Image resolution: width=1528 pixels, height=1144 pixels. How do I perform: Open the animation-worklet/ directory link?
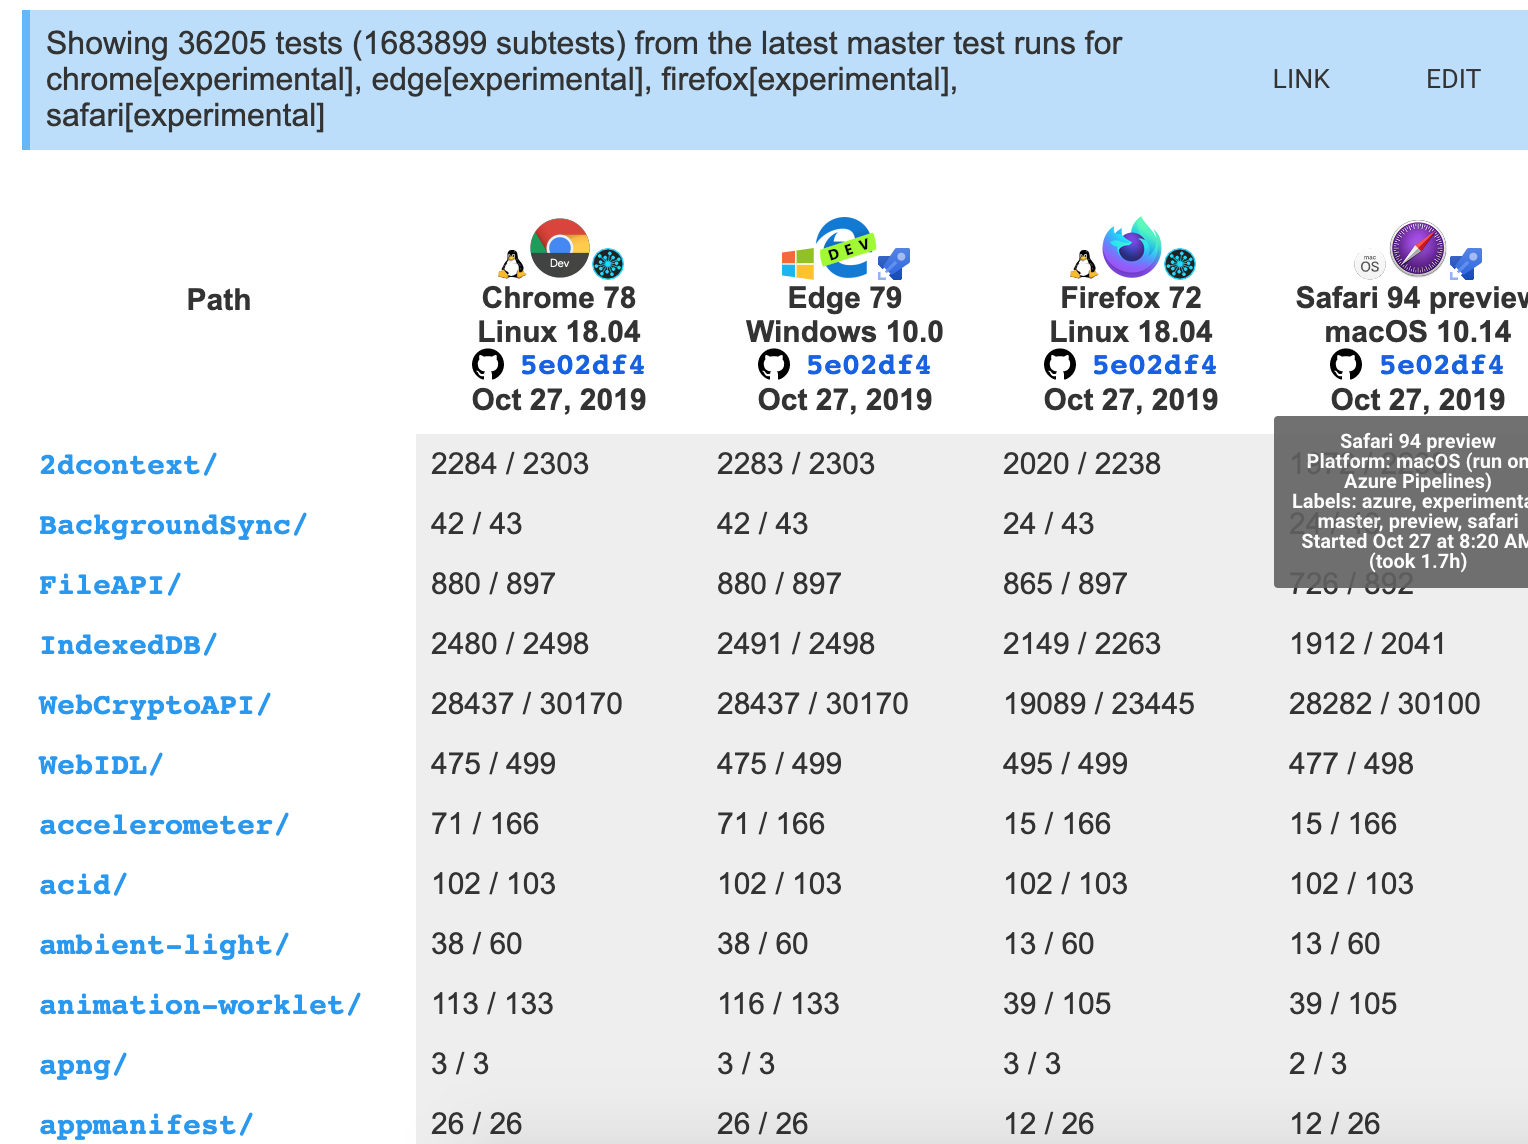click(x=200, y=1005)
